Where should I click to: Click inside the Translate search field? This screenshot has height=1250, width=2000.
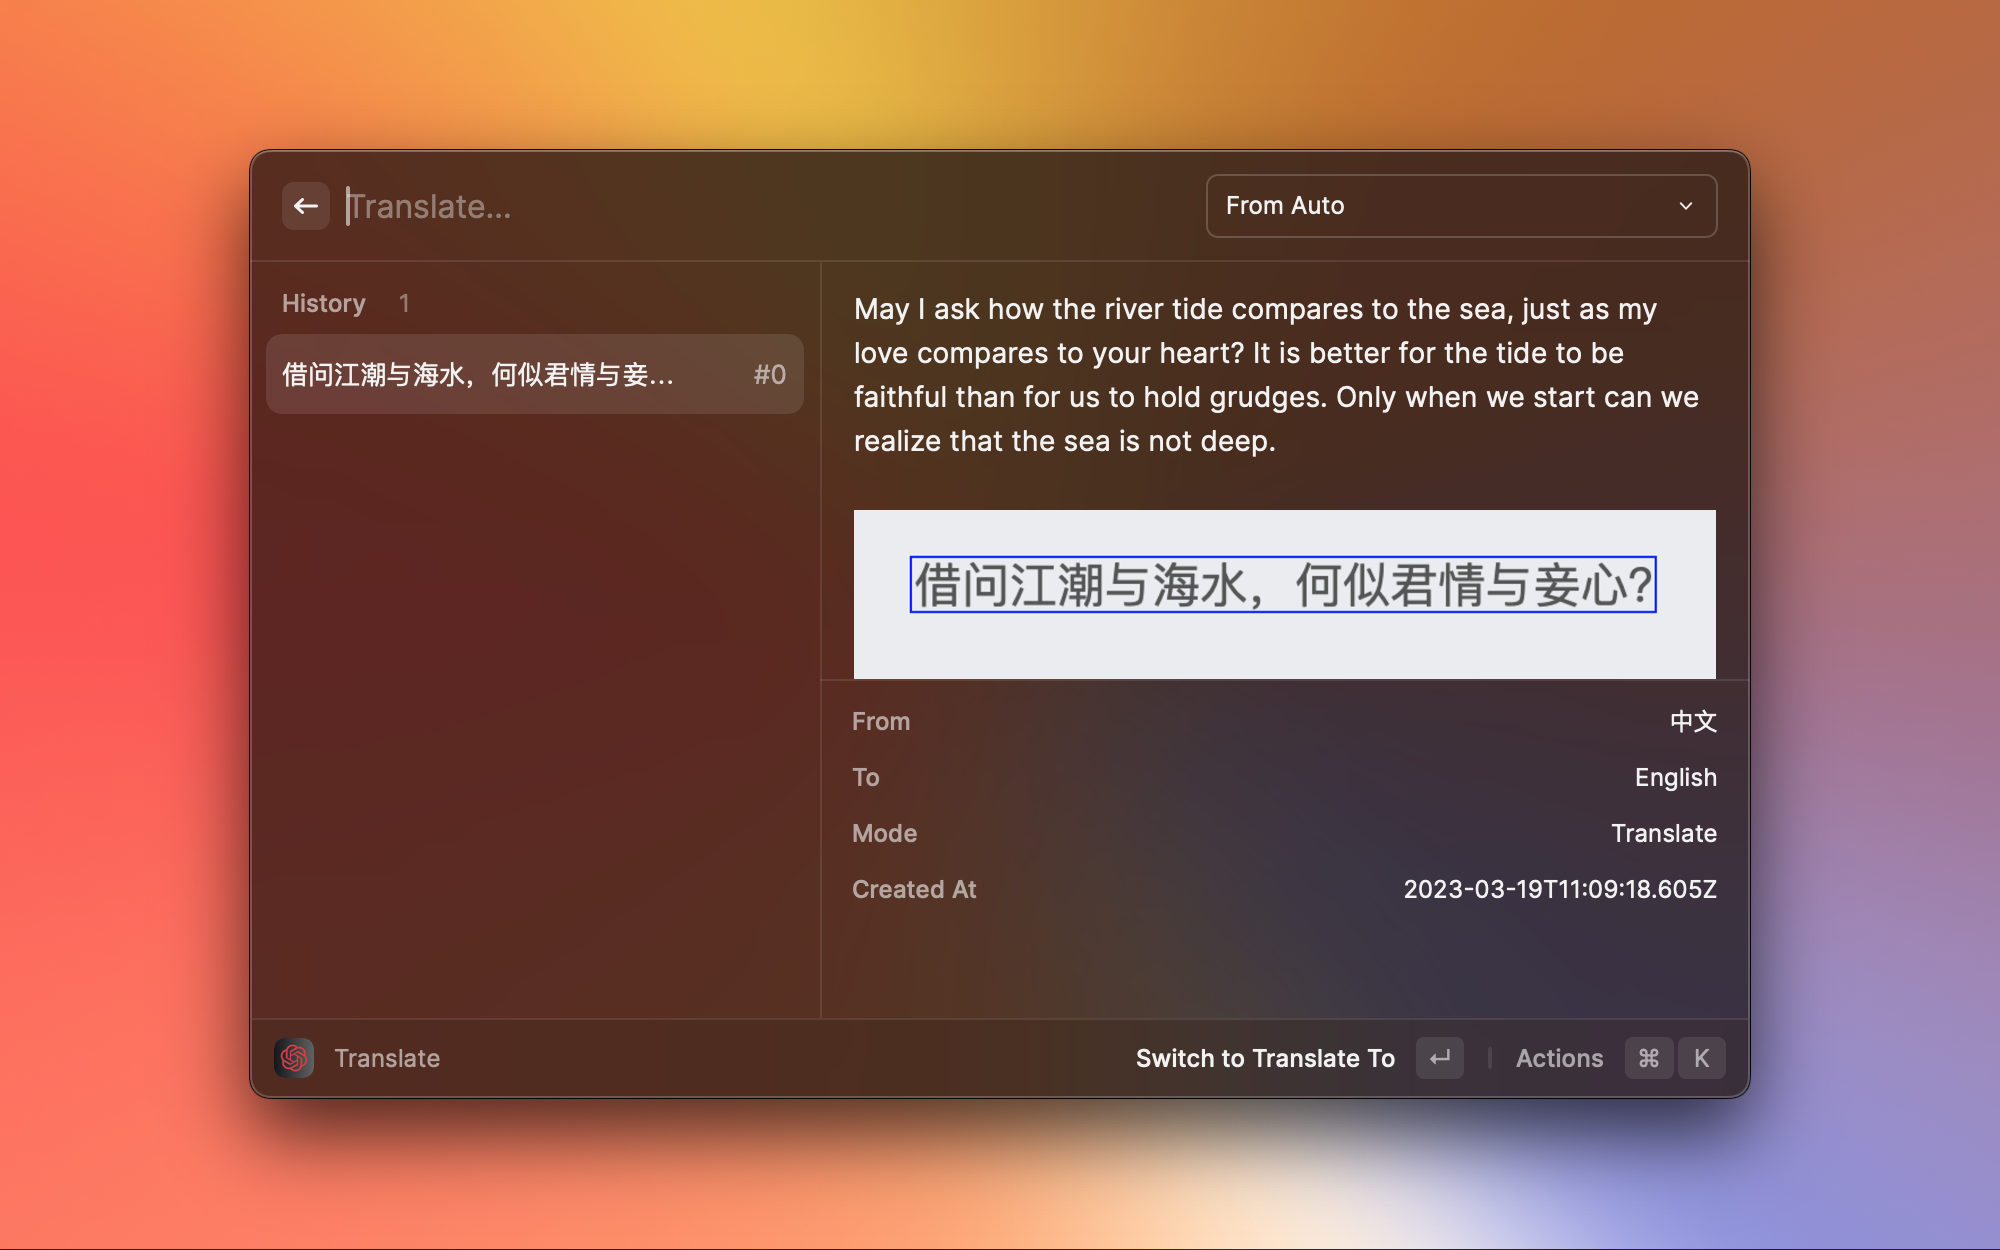tap(600, 206)
